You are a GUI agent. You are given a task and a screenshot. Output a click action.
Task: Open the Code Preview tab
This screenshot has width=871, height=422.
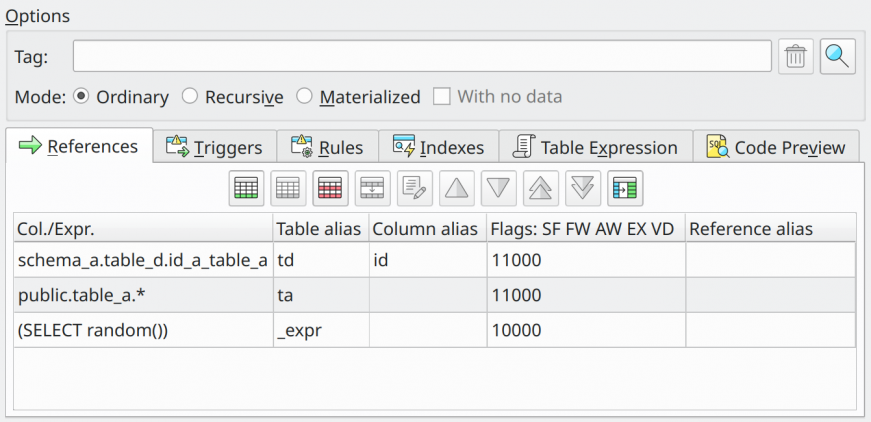(776, 147)
